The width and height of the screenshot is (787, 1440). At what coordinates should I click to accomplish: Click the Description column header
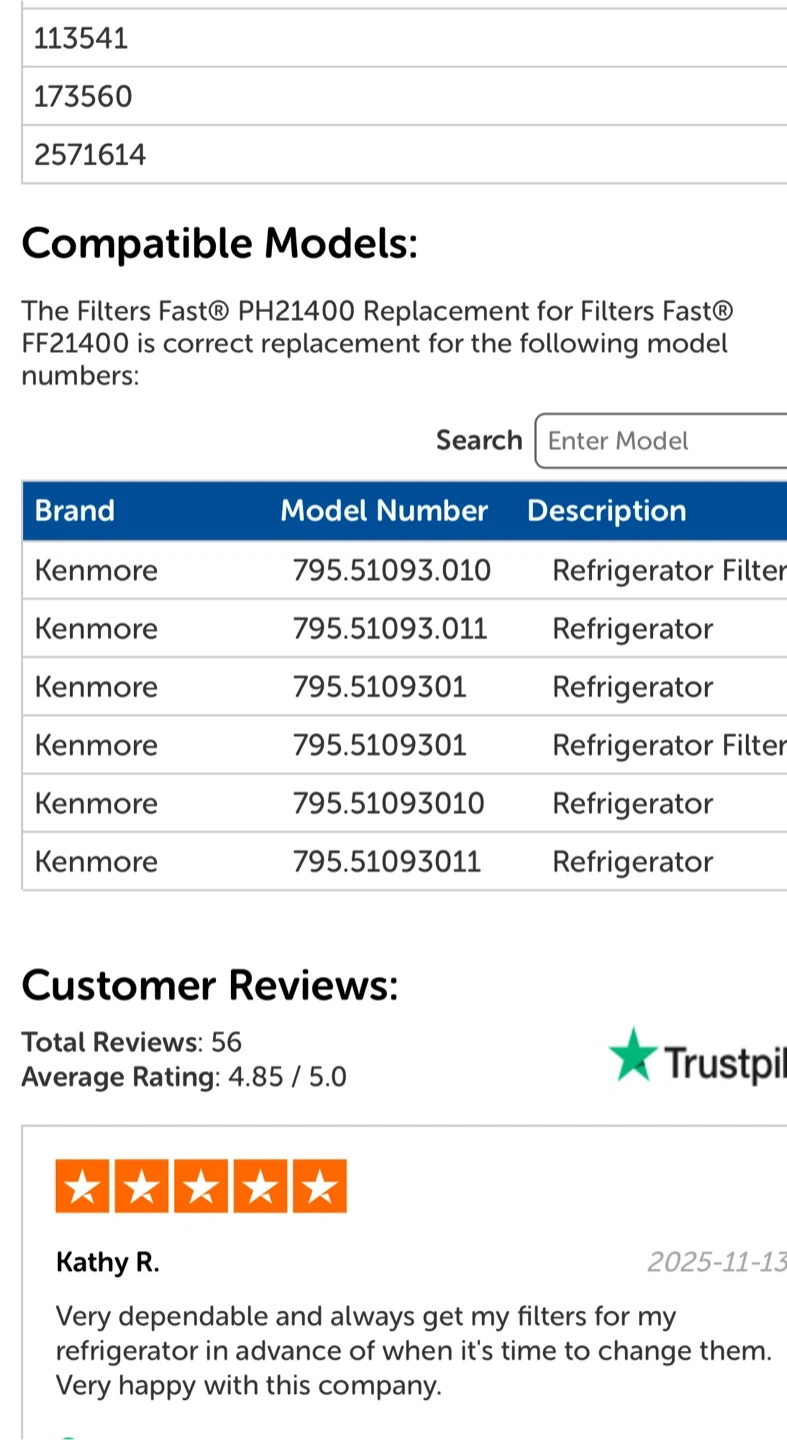607,511
